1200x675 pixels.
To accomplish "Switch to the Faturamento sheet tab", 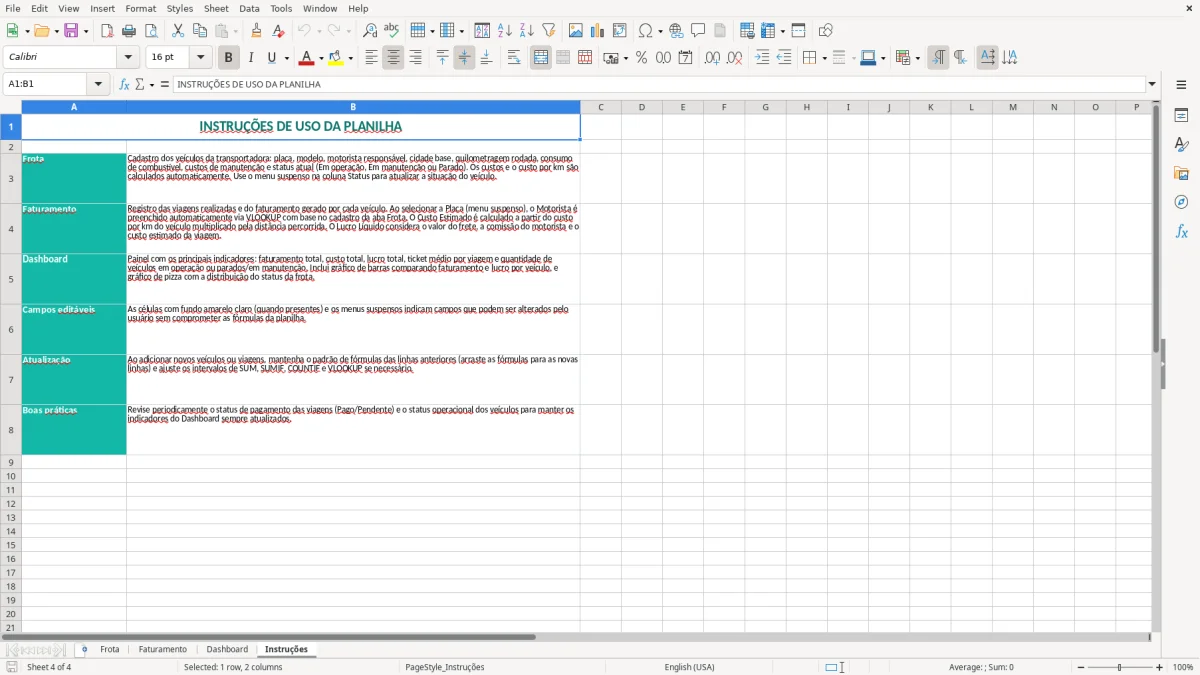I will click(163, 649).
